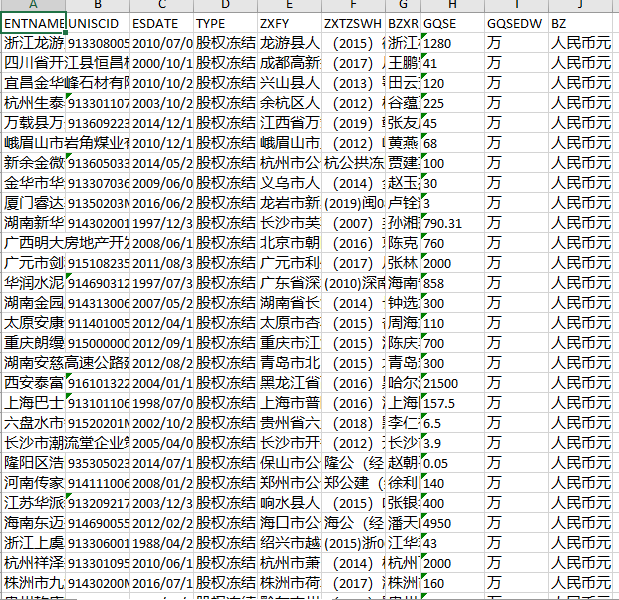The image size is (619, 600).
Task: Select UNISCID cell starting 935305023
Action: [x=98, y=463]
